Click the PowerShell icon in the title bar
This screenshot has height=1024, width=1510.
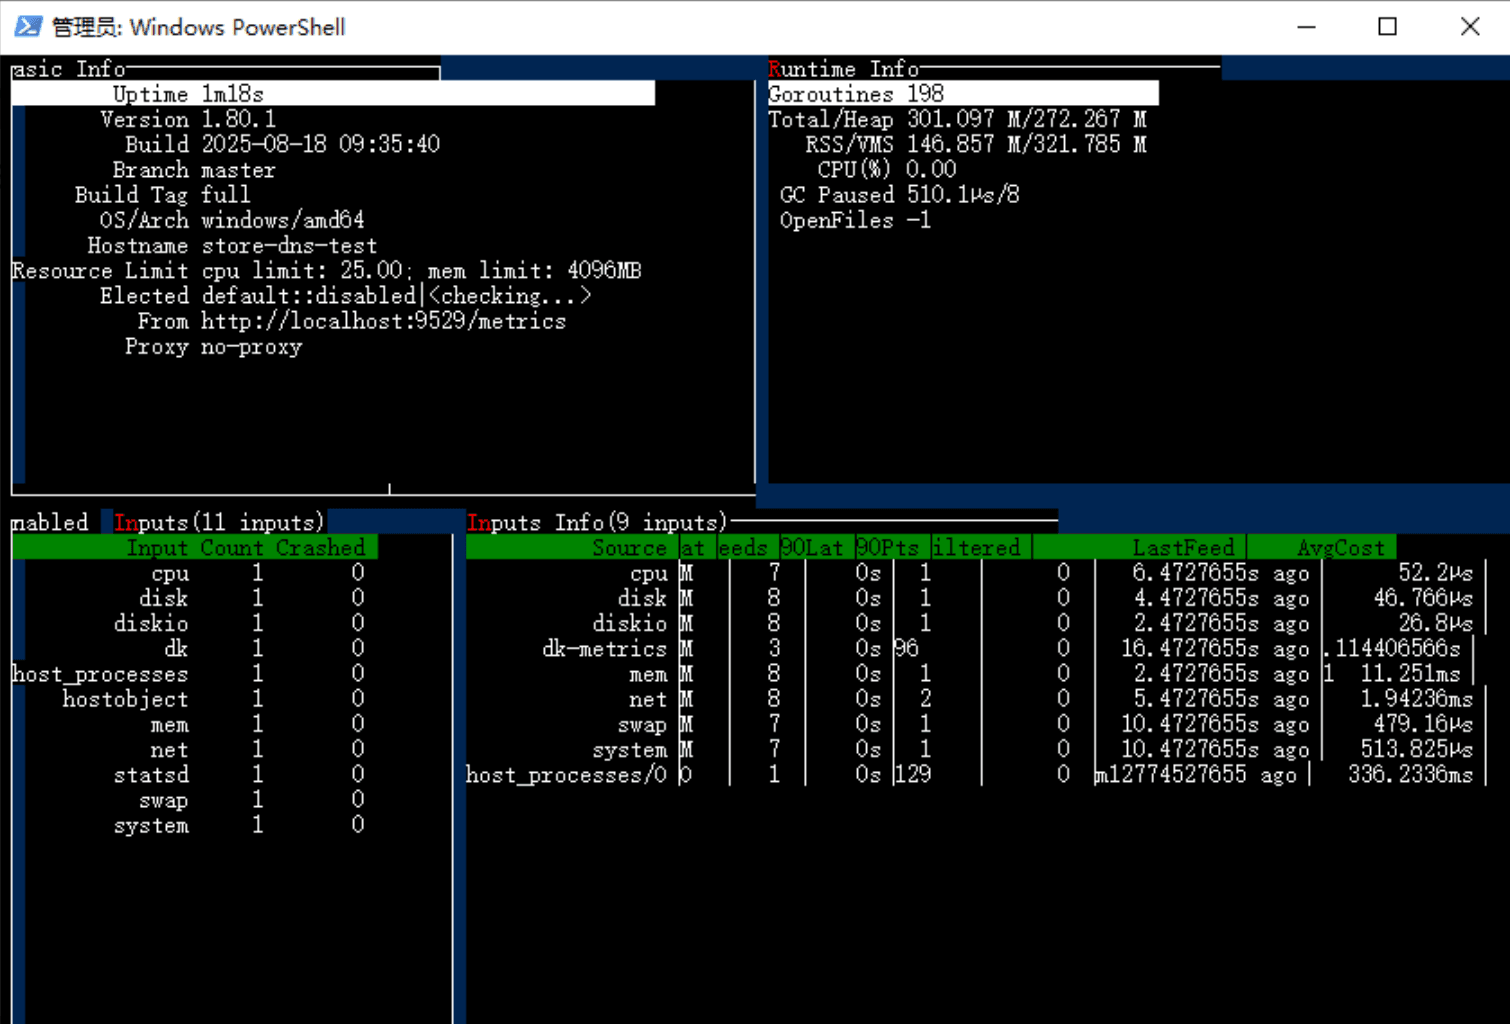[28, 27]
